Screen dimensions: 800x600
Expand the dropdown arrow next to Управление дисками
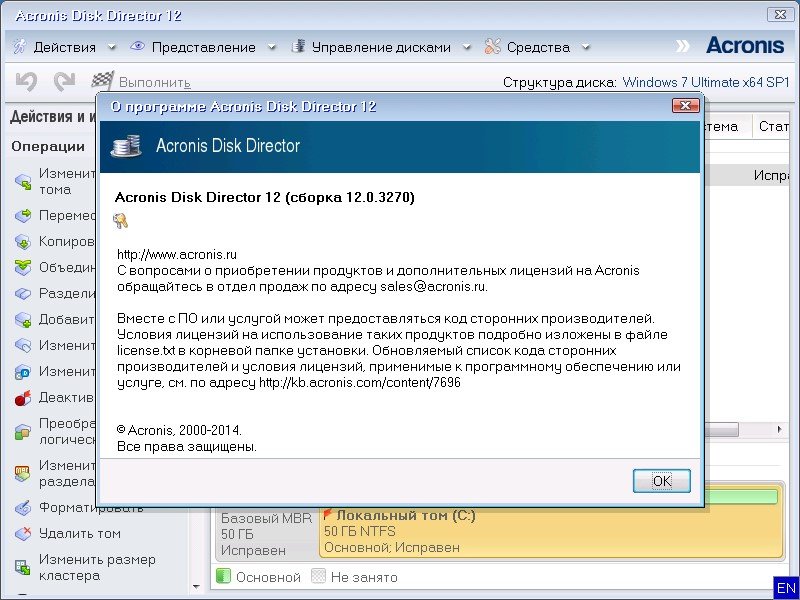tap(466, 47)
